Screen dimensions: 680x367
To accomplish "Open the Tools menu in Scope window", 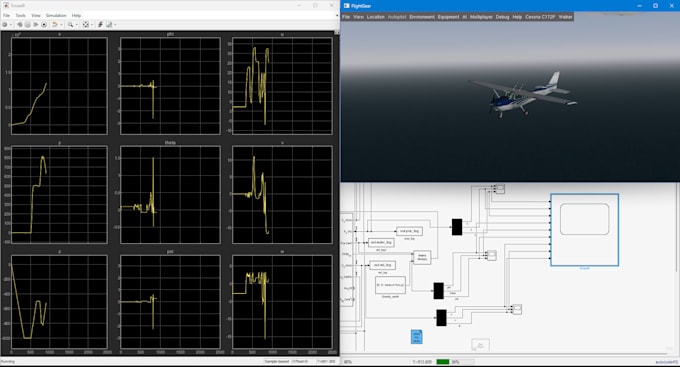I will pyautogui.click(x=20, y=15).
